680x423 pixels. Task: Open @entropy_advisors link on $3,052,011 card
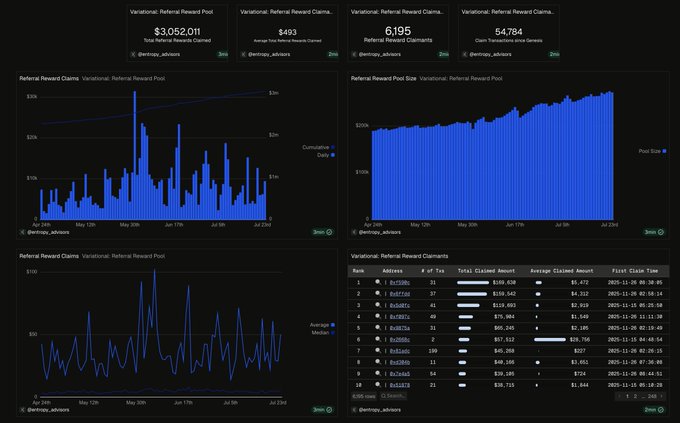(x=159, y=54)
